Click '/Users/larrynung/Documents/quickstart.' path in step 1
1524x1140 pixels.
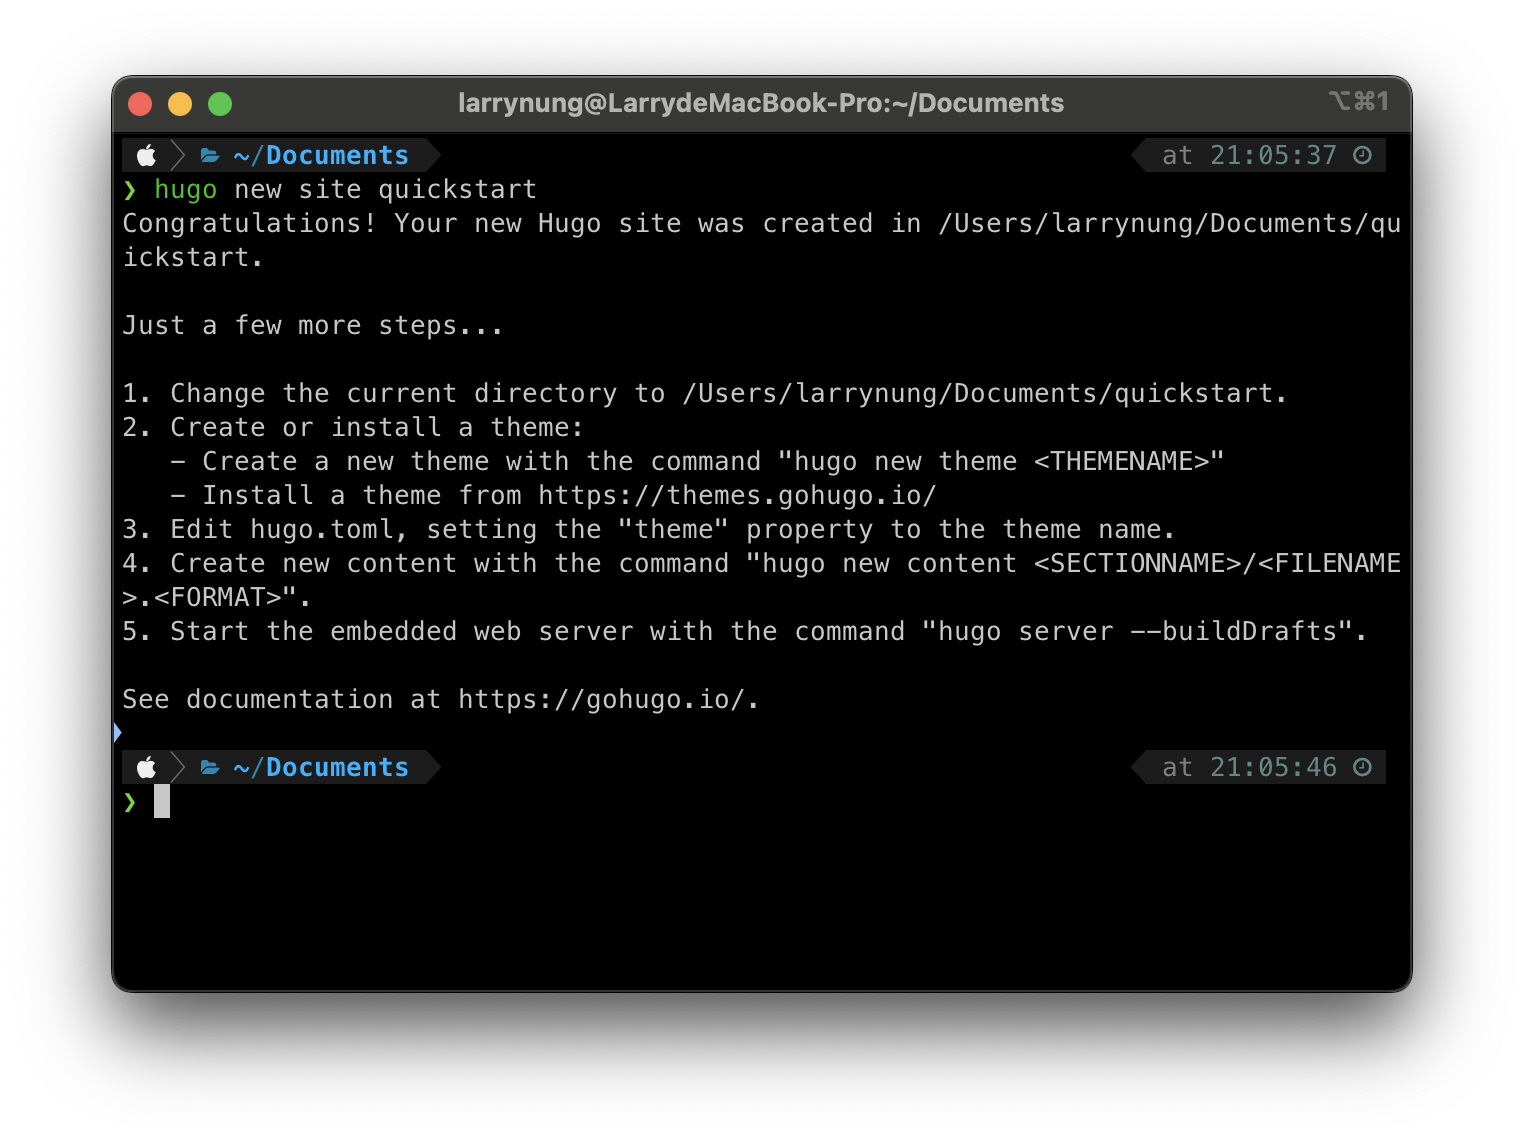click(x=985, y=393)
